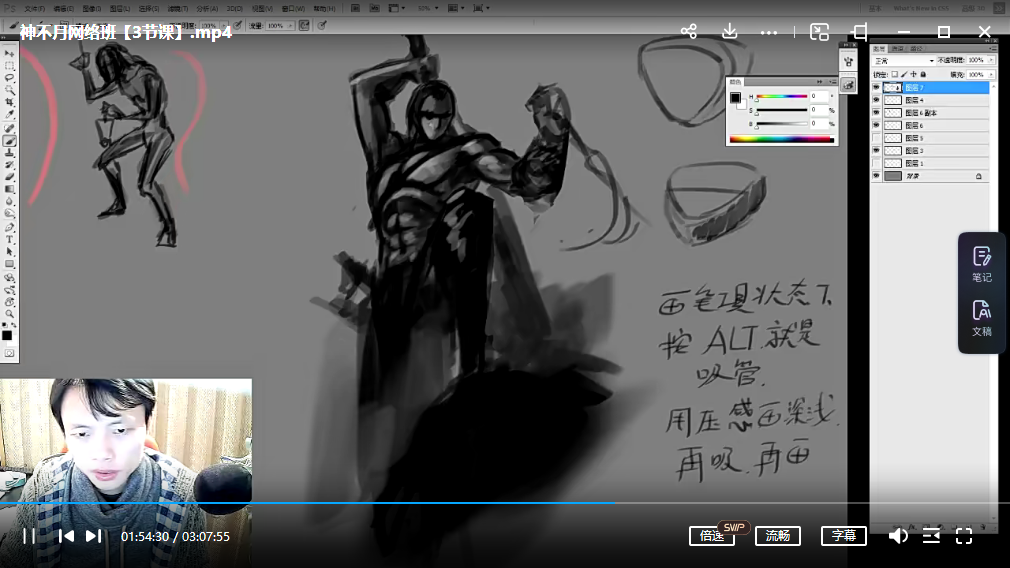Select the Pen tool

click(9, 227)
